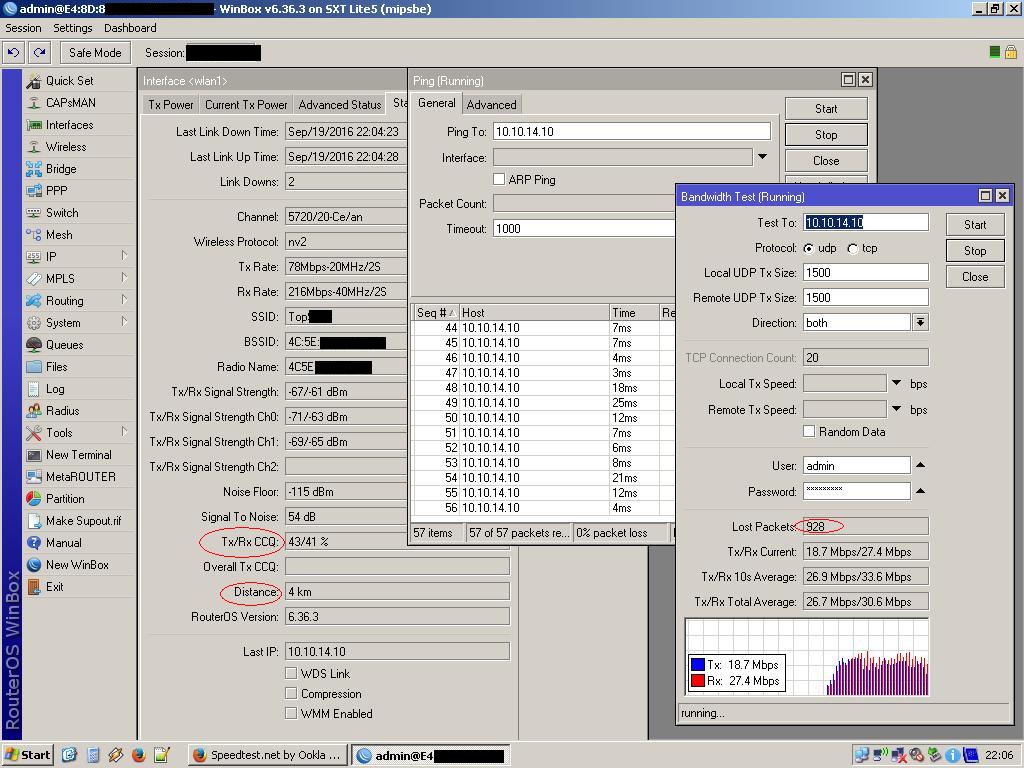Collapse the Password field arrow

click(920, 490)
